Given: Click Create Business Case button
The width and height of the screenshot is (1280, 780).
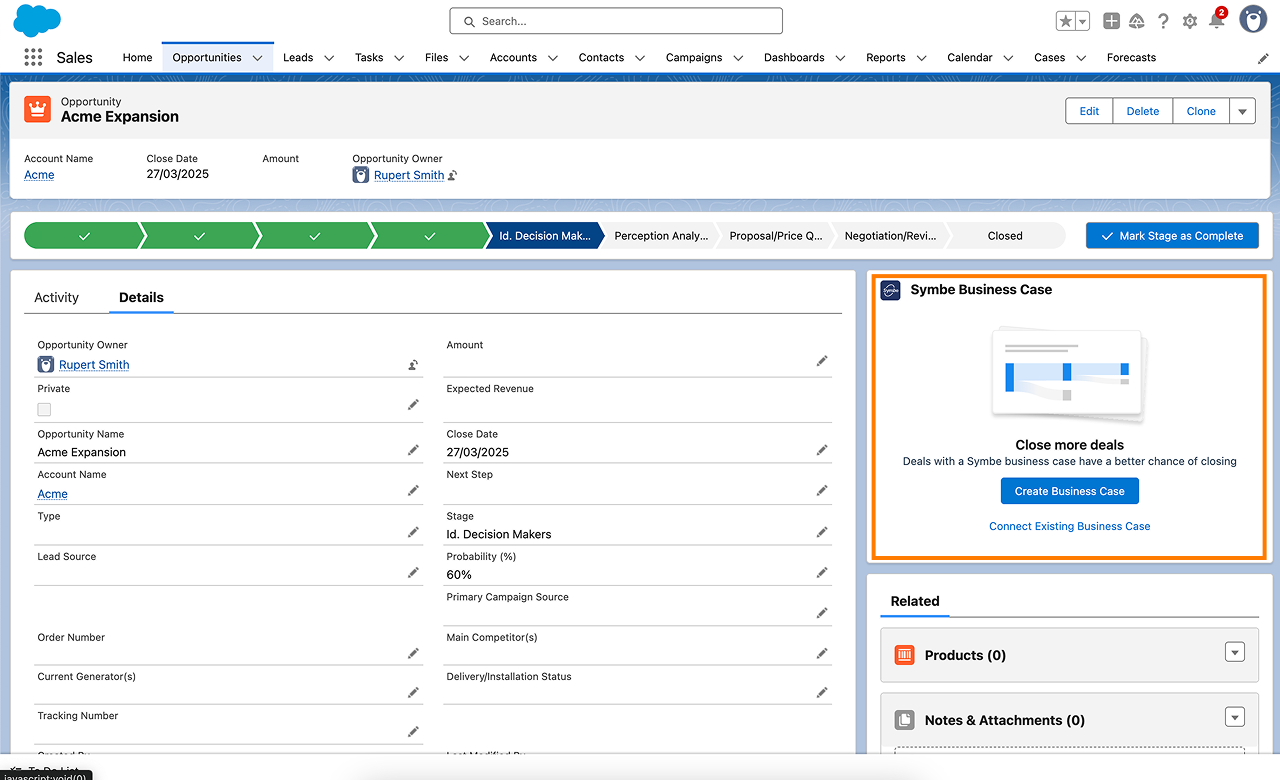Looking at the screenshot, I should (x=1070, y=491).
